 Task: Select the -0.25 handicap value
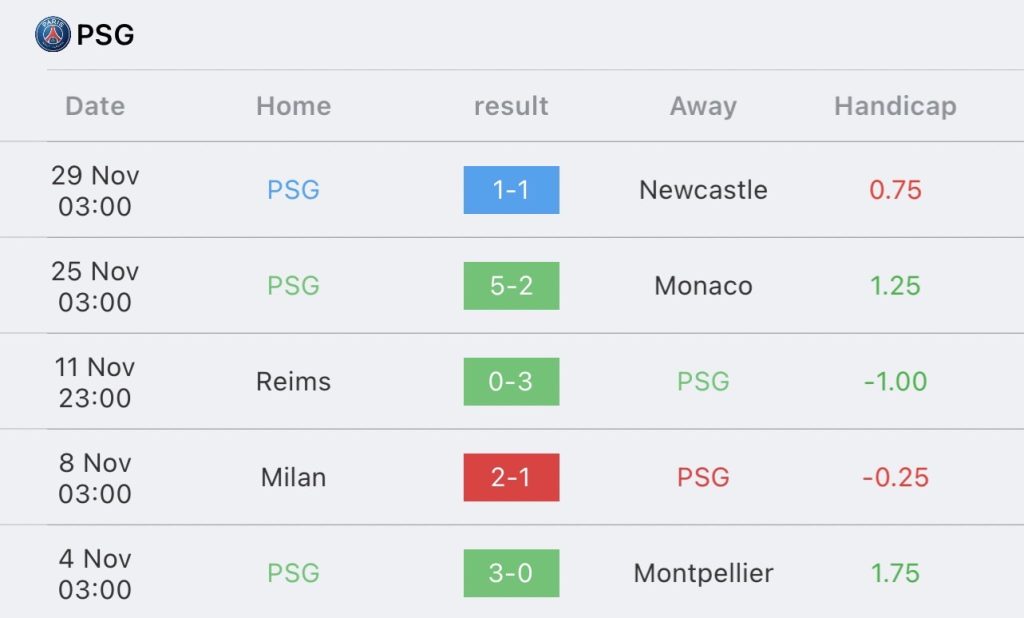point(895,478)
